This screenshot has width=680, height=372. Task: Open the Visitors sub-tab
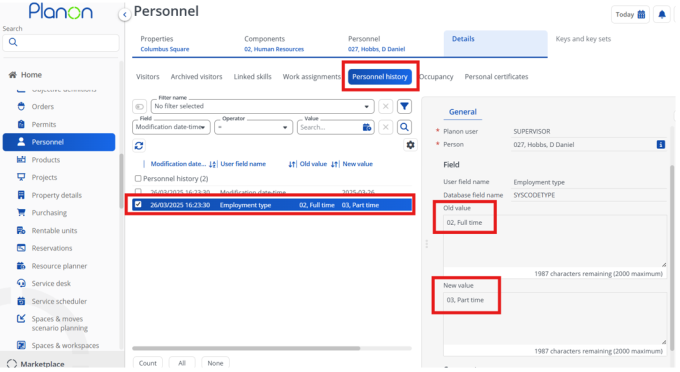point(147,77)
